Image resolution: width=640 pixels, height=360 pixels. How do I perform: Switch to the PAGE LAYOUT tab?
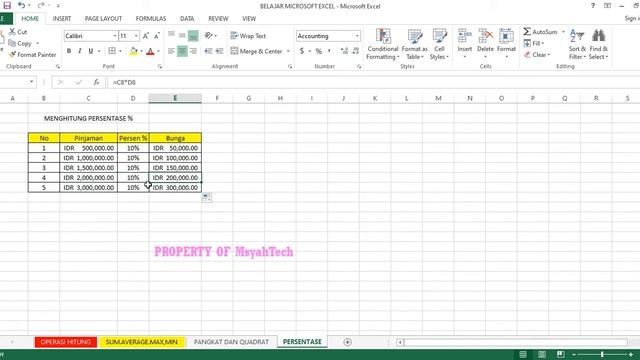(x=103, y=19)
